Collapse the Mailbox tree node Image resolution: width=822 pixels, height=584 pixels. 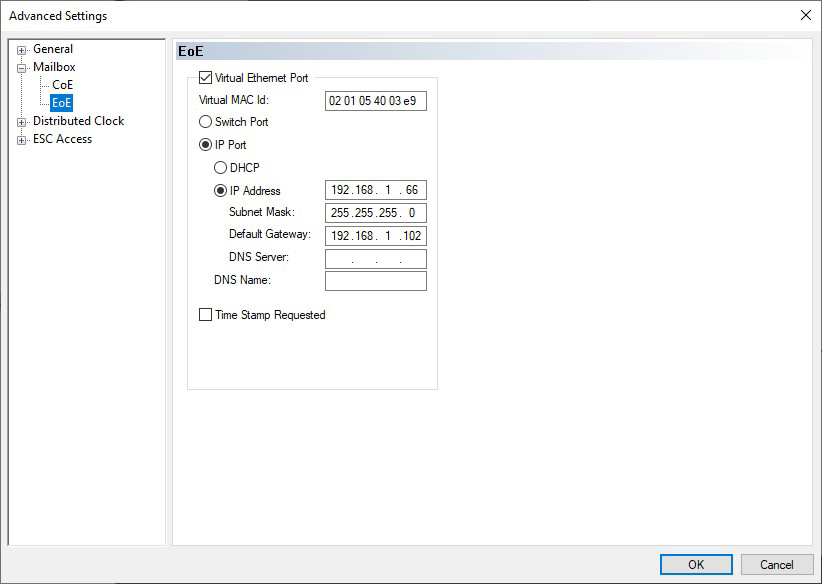pyautogui.click(x=22, y=68)
